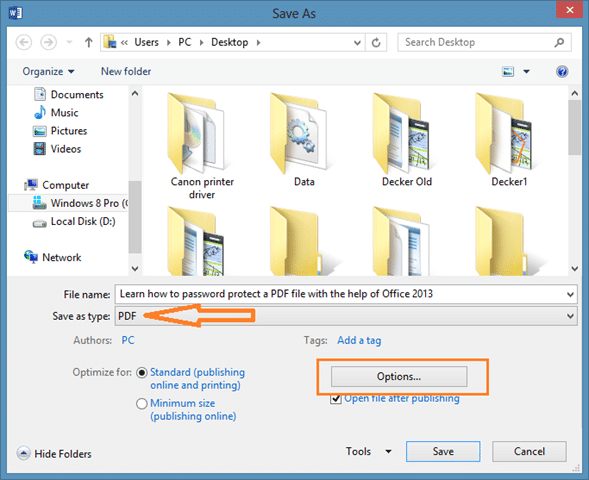Screen dimensions: 589x480
Task: Click the Search Desktop field
Action: [484, 42]
